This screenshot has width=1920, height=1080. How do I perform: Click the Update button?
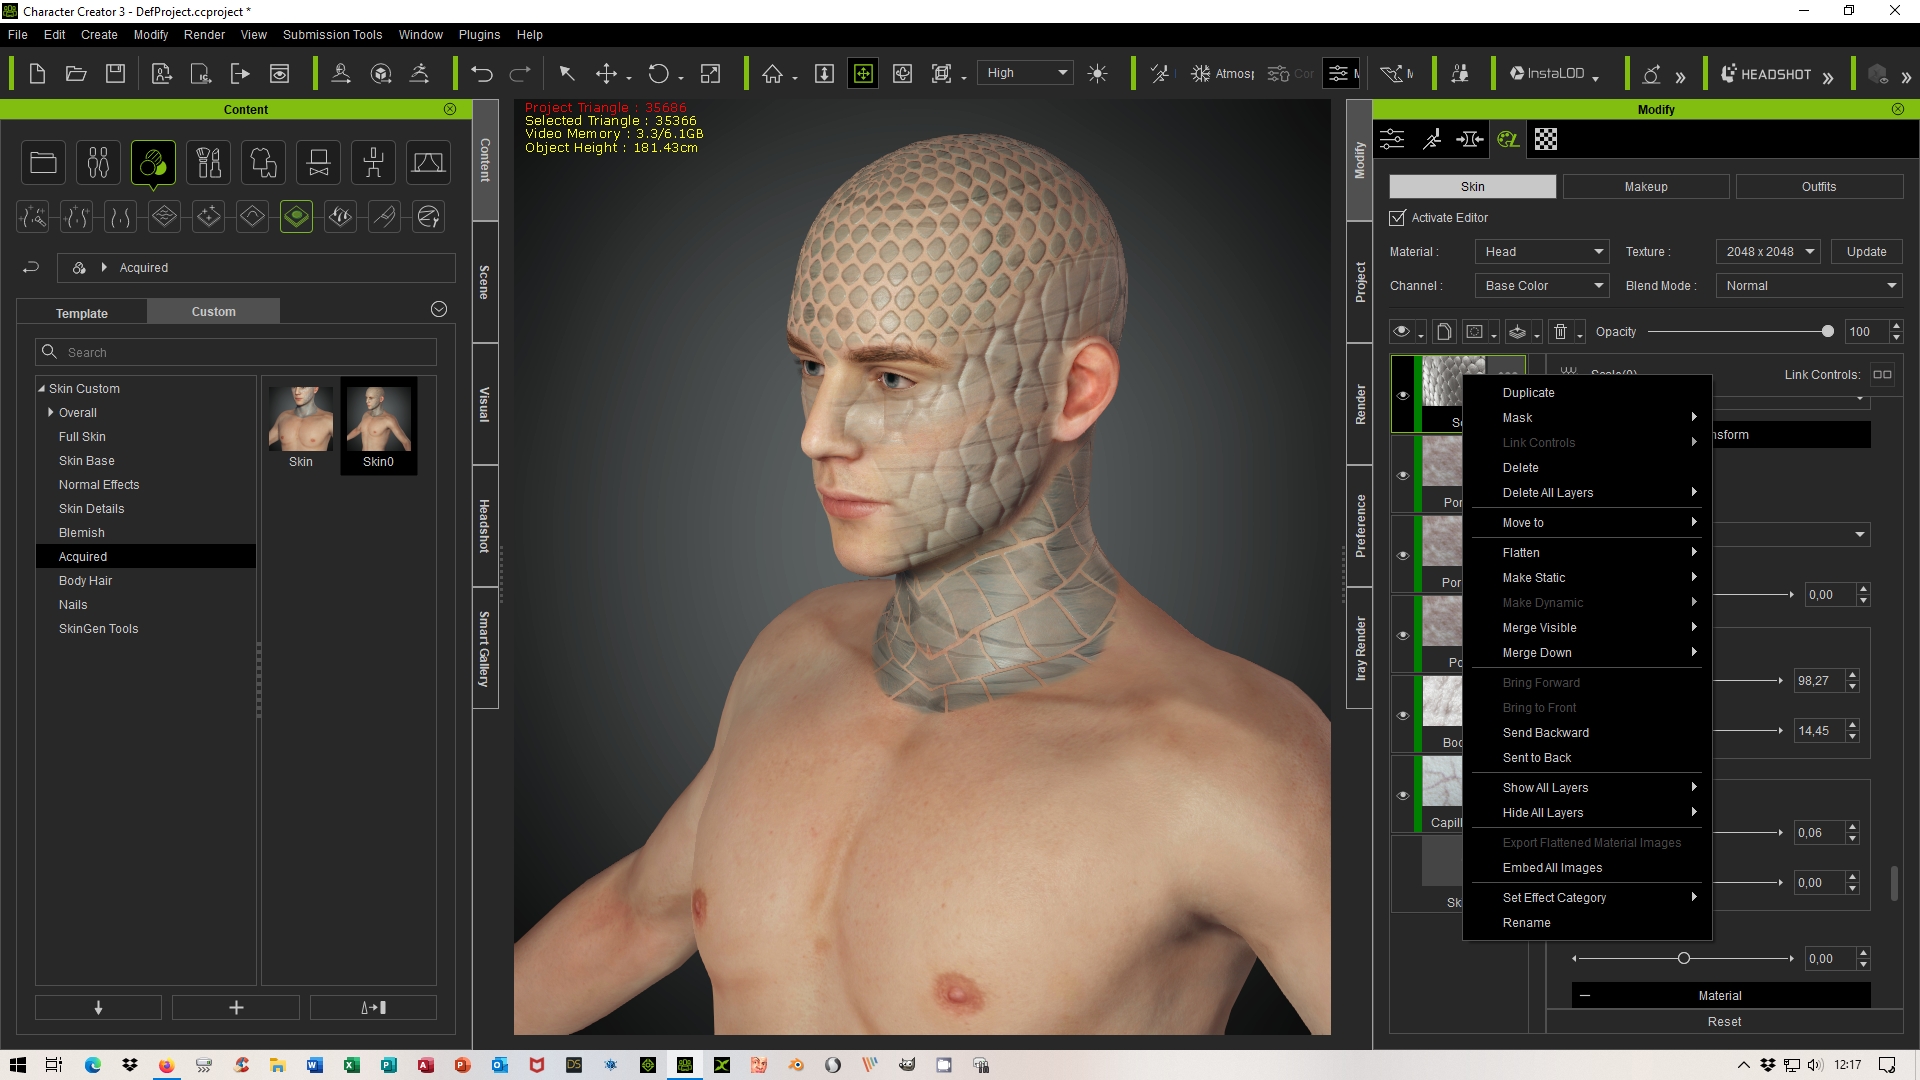pyautogui.click(x=1866, y=252)
